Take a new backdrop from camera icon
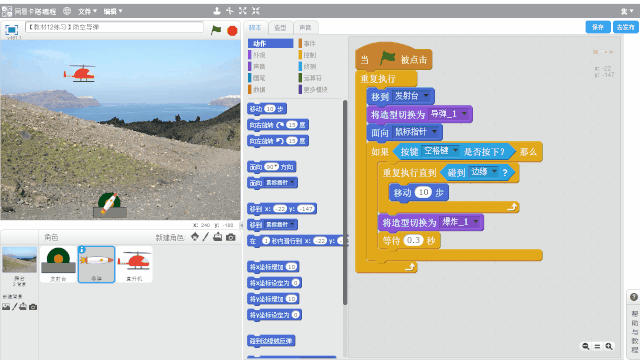 [x=33, y=307]
